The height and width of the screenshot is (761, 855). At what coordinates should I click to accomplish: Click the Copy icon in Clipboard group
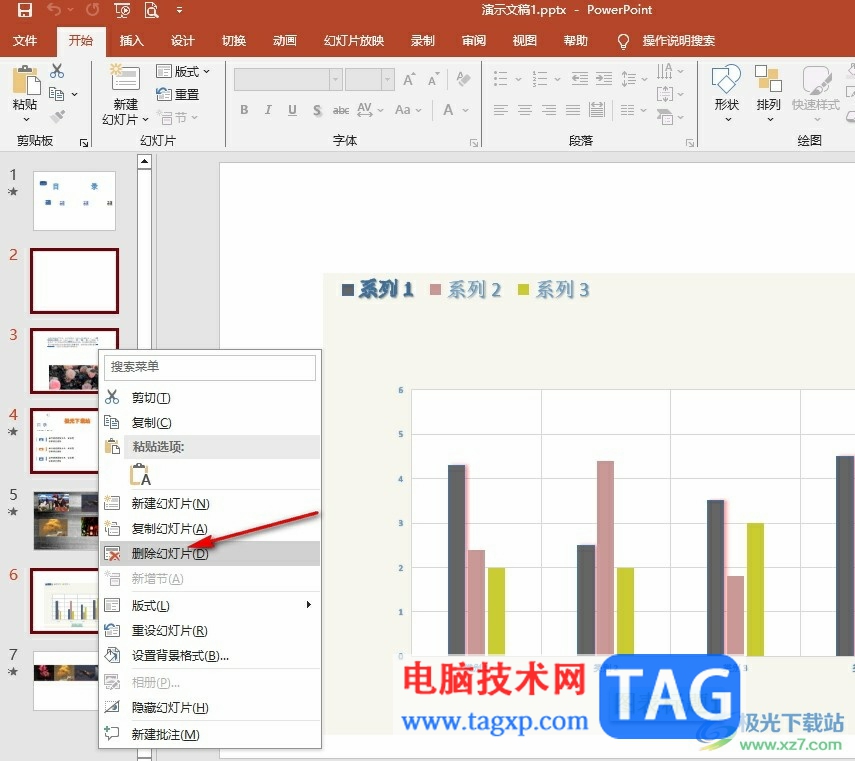click(x=56, y=94)
